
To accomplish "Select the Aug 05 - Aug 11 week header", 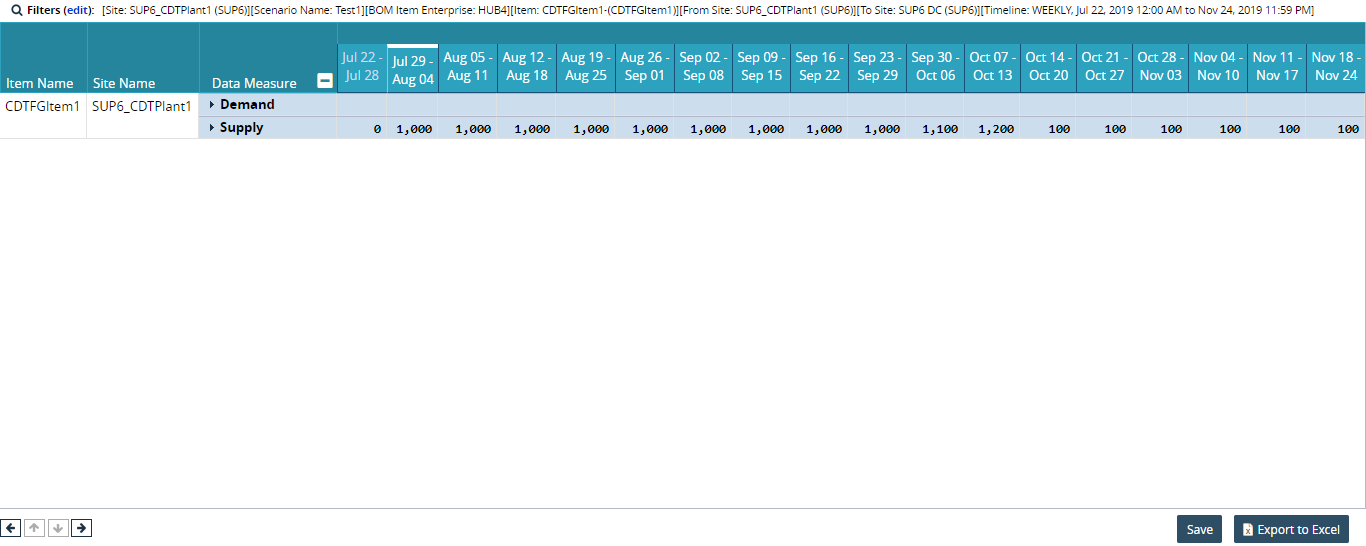I will point(467,67).
